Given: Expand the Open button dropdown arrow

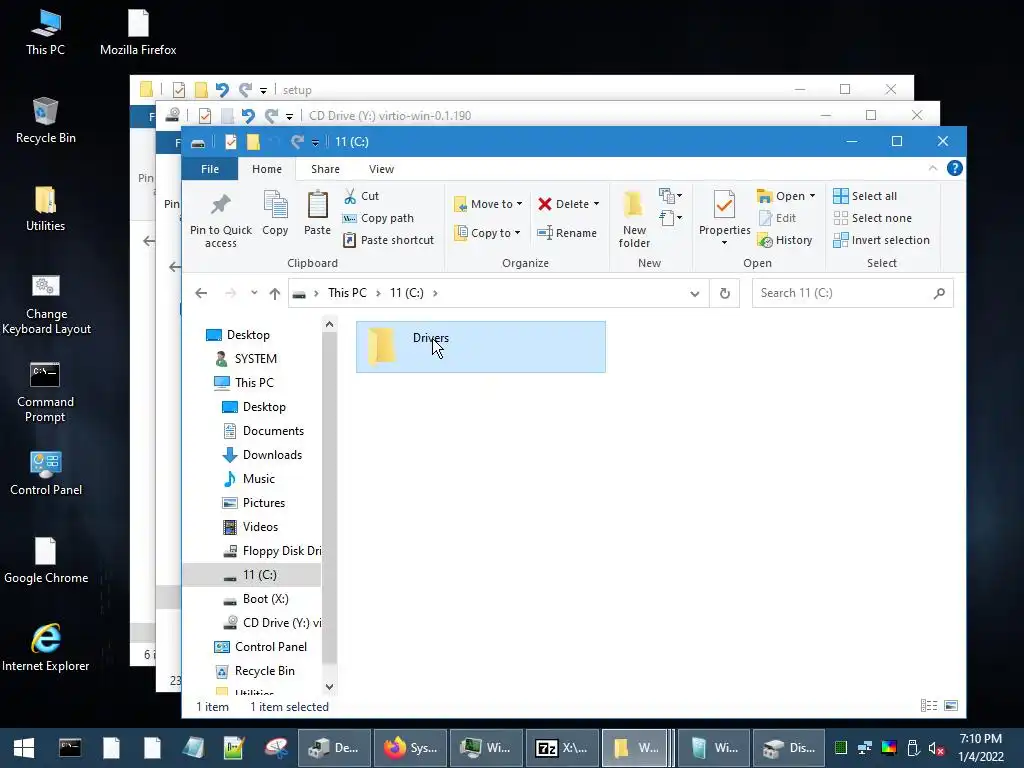Looking at the screenshot, I should click(812, 196).
